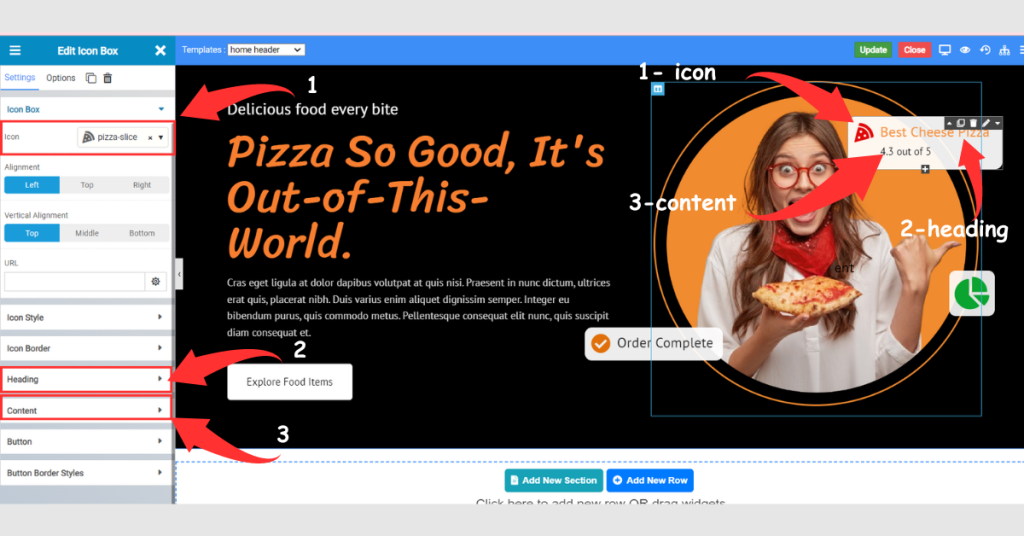Click the orange checkmark on Order Complete
Viewport: 1024px width, 536px height.
[600, 343]
